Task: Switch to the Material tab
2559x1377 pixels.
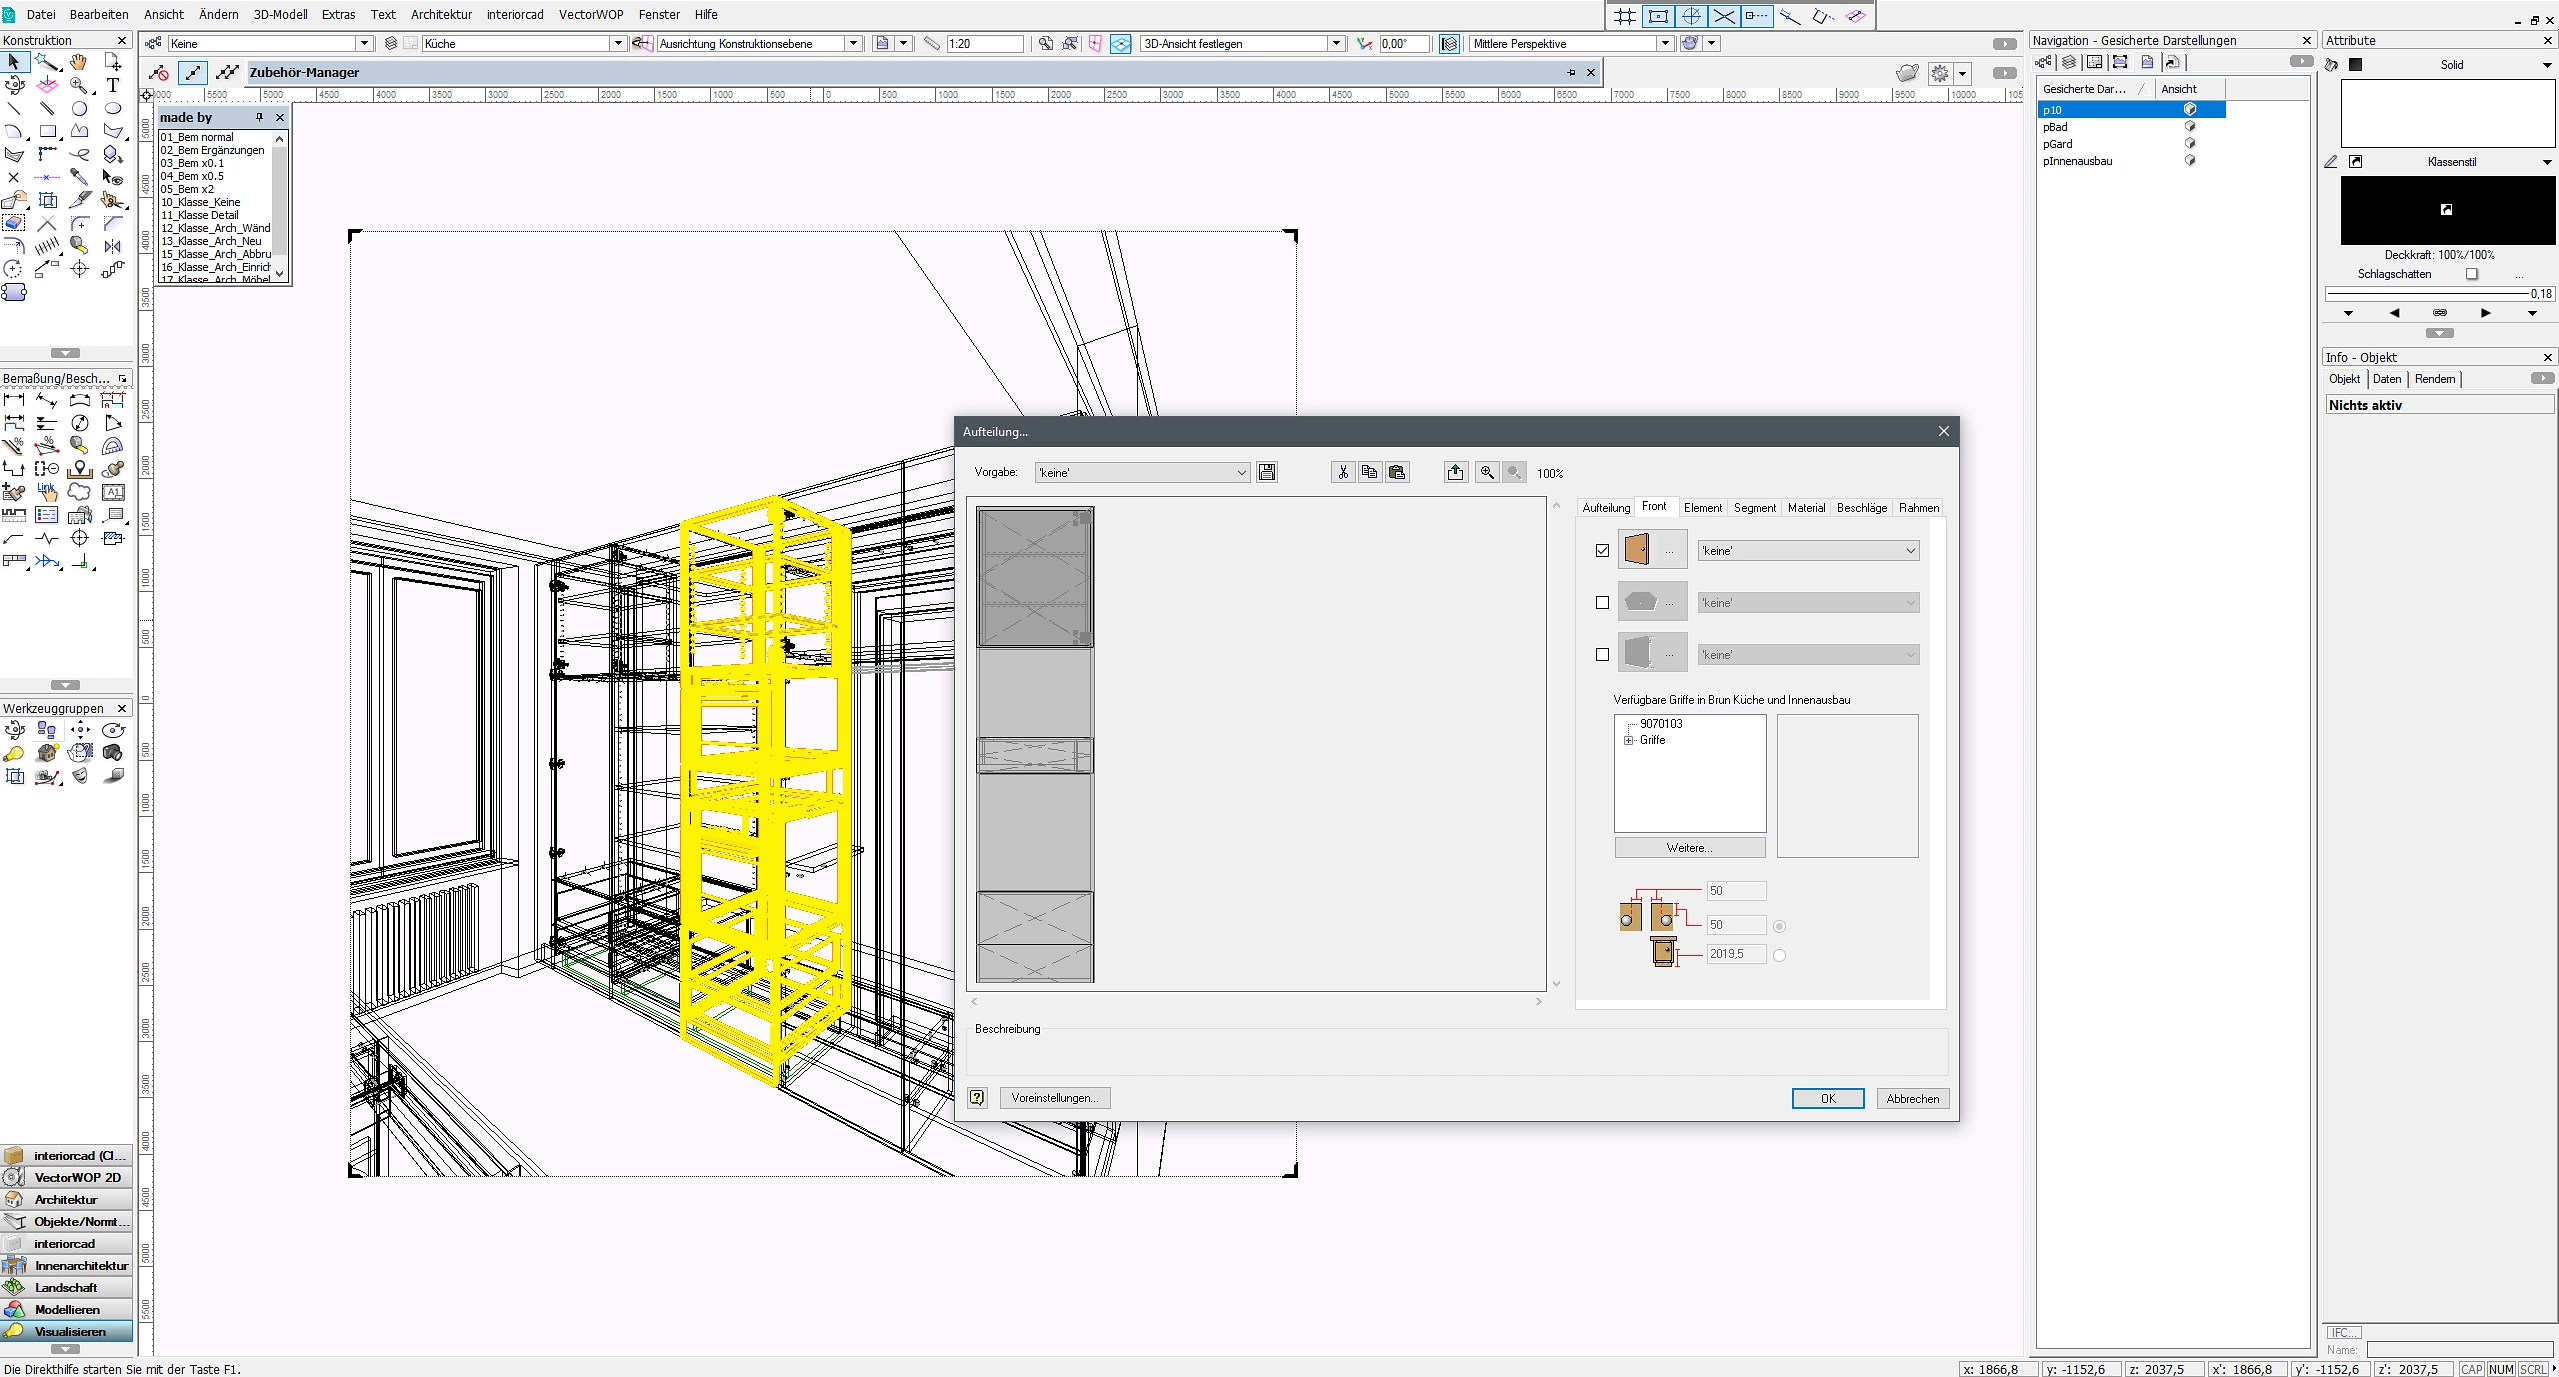Action: coord(1806,508)
